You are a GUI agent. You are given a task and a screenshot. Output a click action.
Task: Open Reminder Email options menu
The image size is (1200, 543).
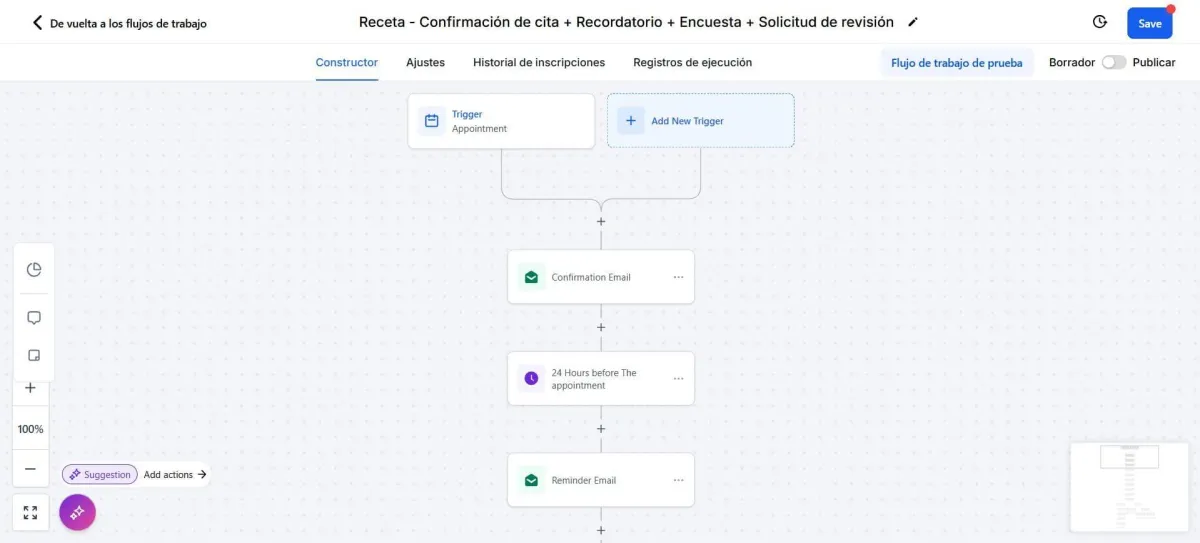click(678, 480)
